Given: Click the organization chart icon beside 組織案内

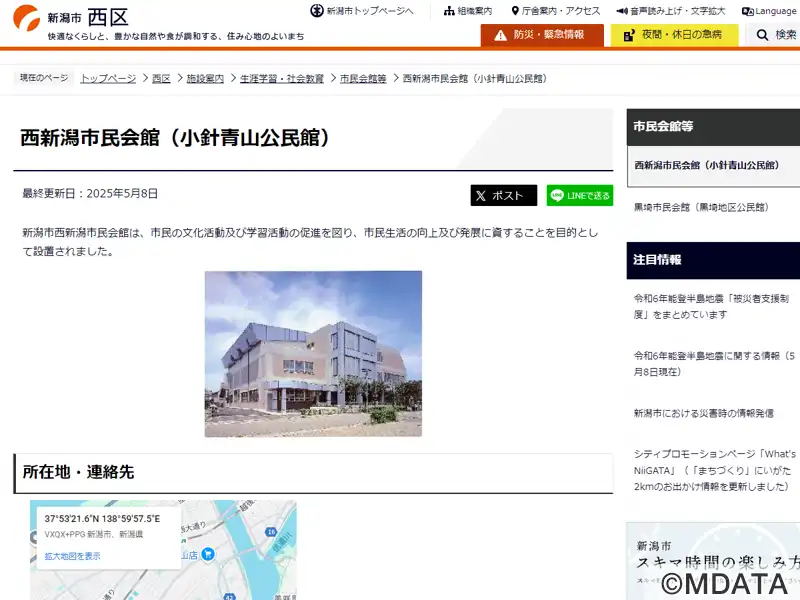Looking at the screenshot, I should point(449,11).
